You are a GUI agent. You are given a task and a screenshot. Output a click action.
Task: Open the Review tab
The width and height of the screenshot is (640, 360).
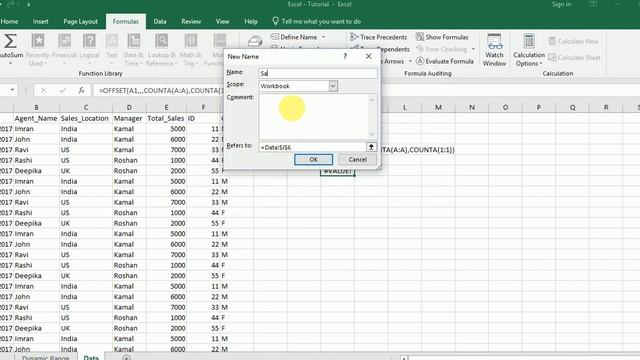[191, 22]
